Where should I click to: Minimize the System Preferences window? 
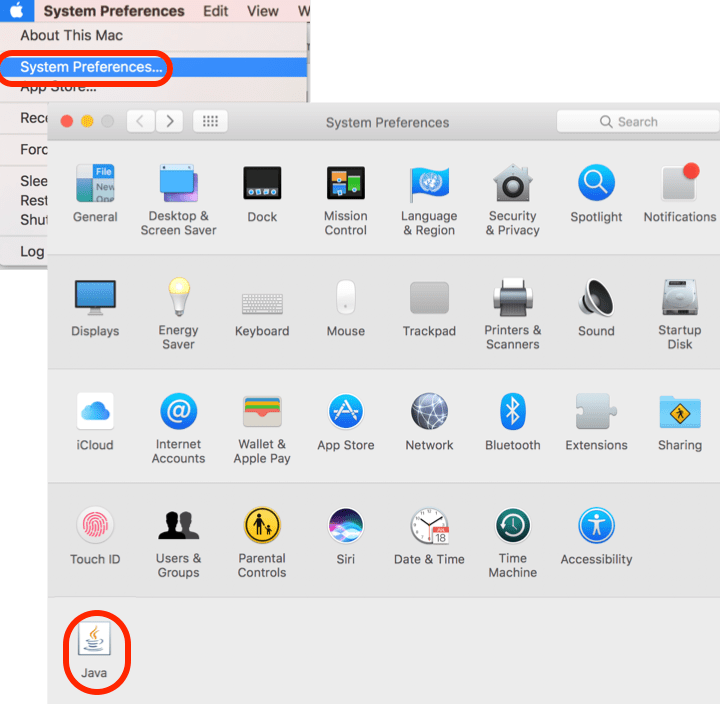tap(87, 121)
